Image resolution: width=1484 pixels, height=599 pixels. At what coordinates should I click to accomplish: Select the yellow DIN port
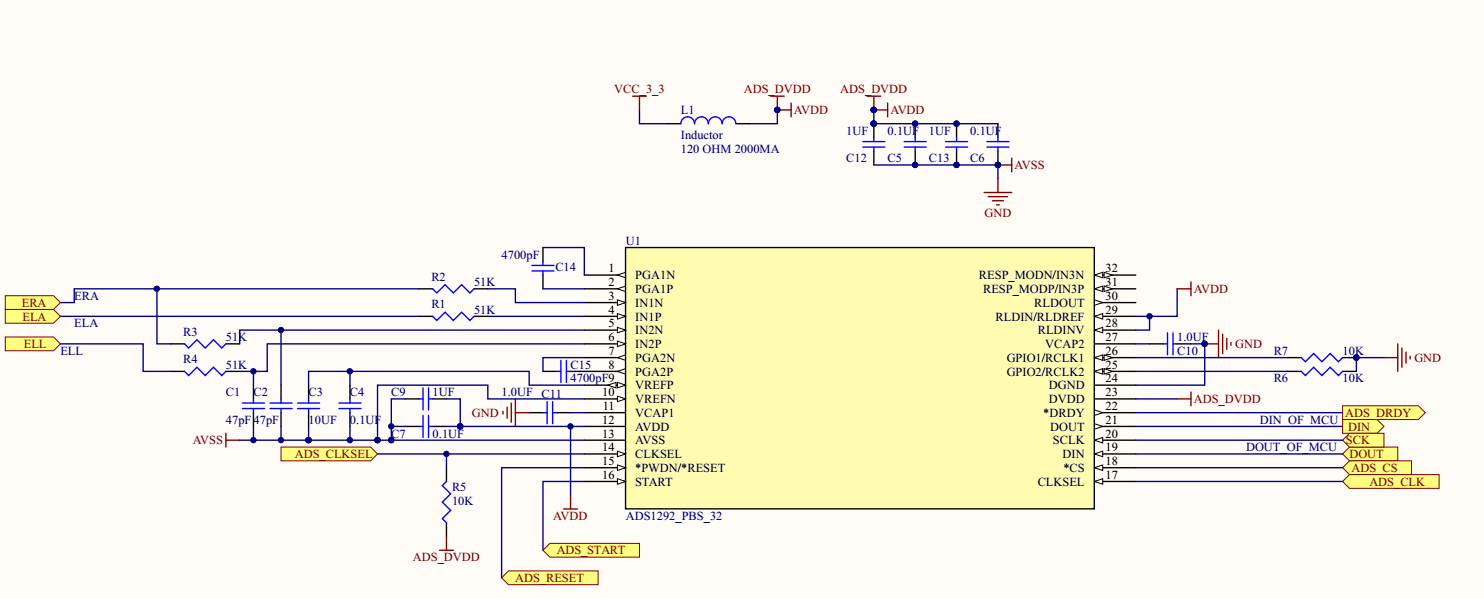point(1364,426)
